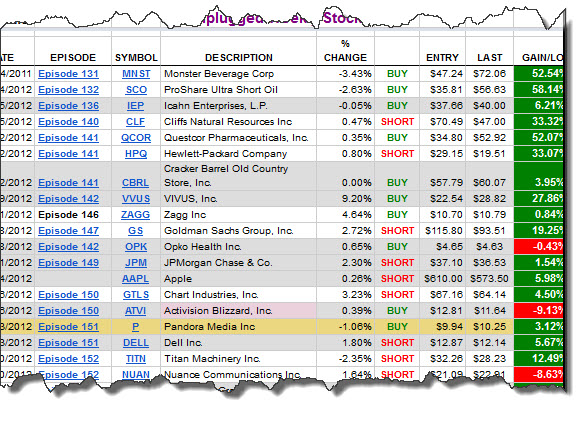Select the ENTRY column header

pos(442,58)
